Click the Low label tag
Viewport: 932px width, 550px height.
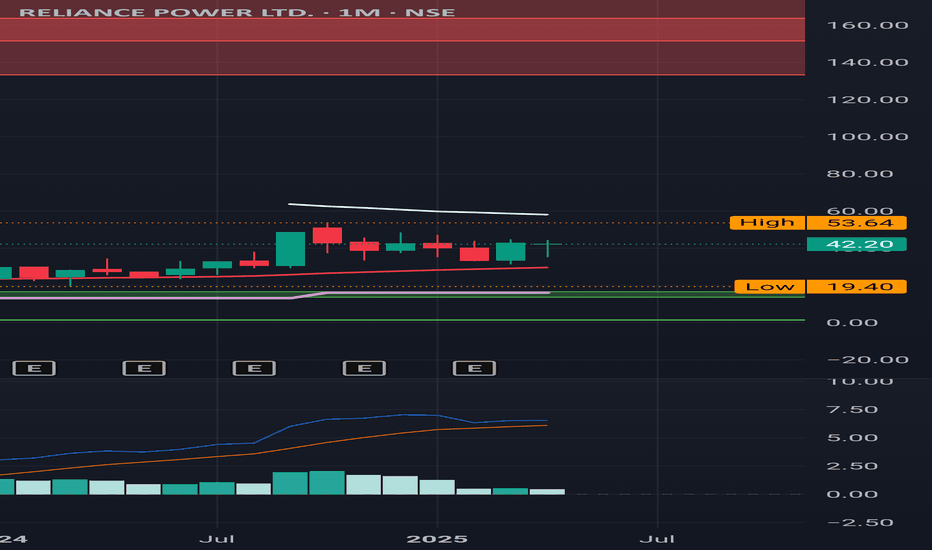[770, 287]
